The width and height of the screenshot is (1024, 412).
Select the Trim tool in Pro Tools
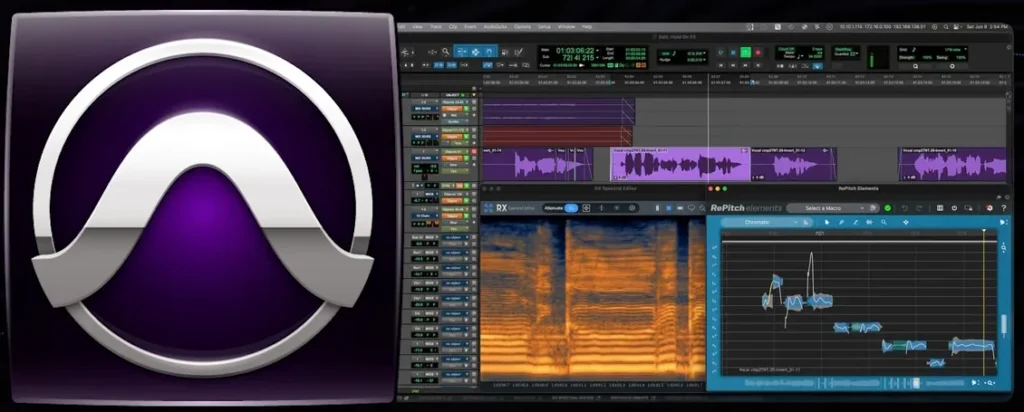pos(462,52)
